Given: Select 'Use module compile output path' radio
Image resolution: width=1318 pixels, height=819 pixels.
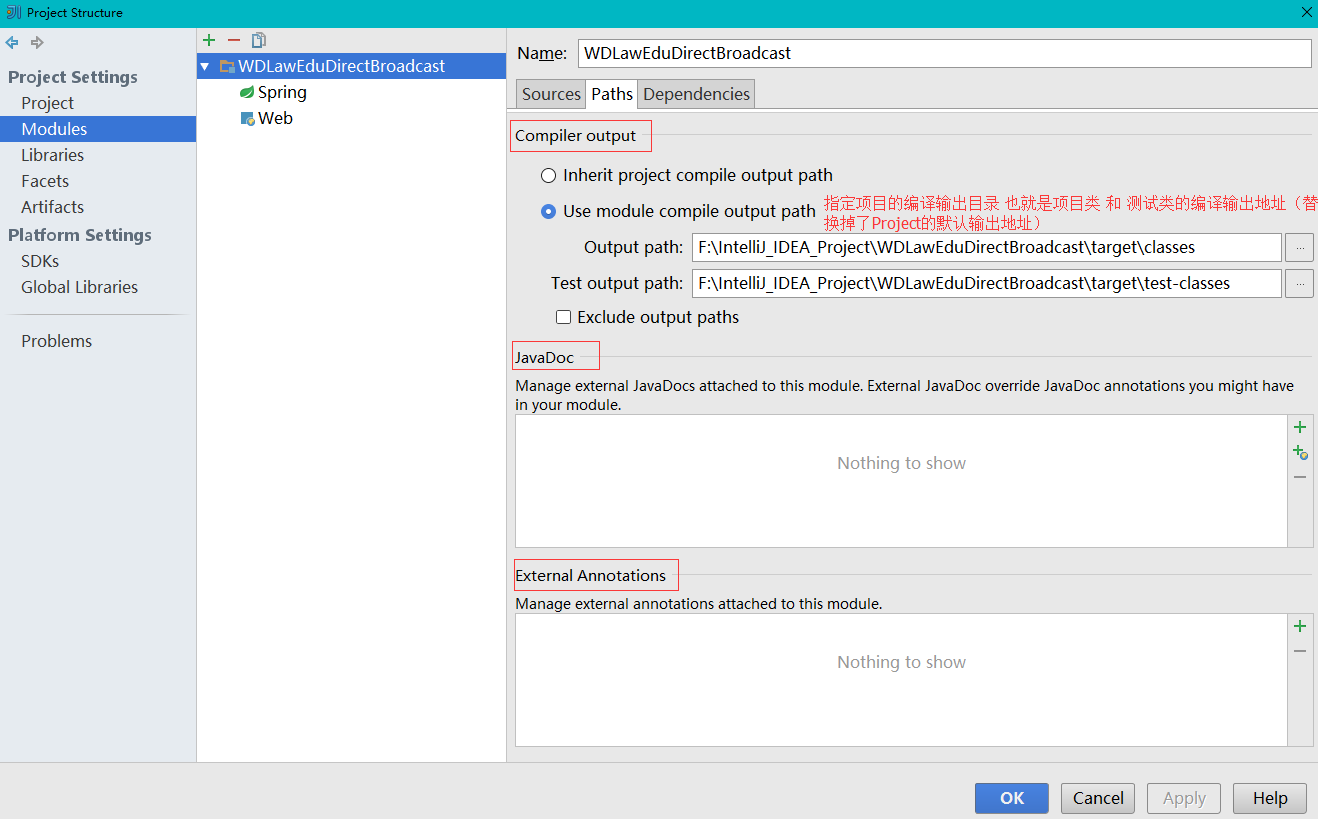Looking at the screenshot, I should (x=548, y=211).
